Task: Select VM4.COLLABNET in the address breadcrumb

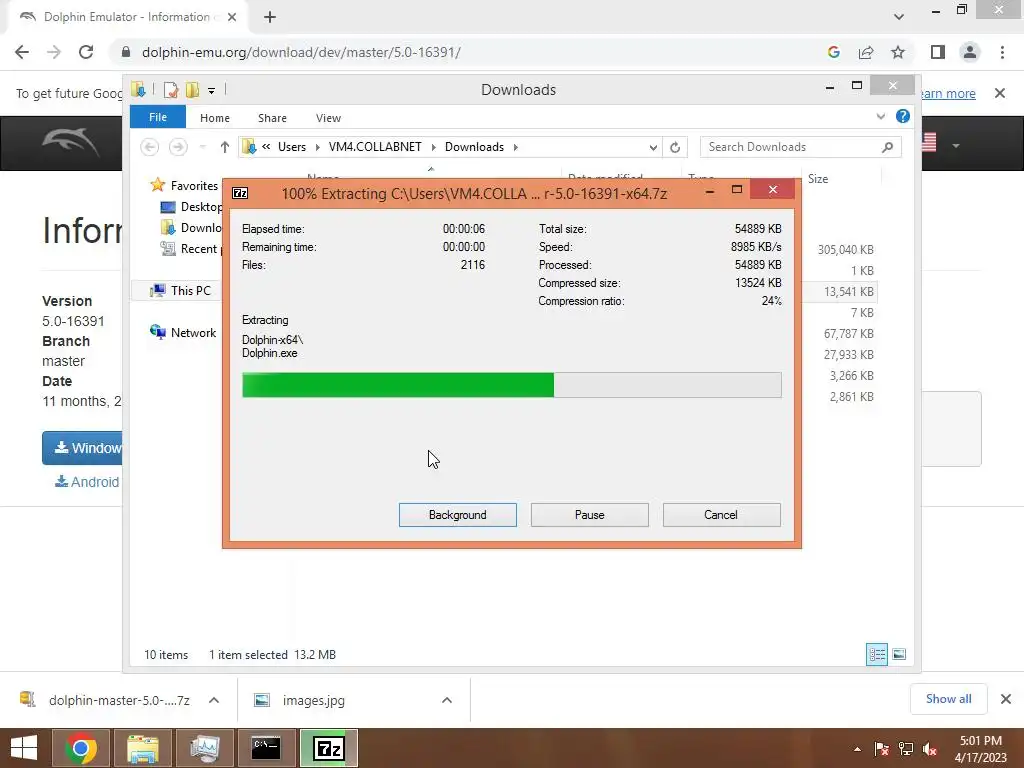Action: (x=375, y=147)
